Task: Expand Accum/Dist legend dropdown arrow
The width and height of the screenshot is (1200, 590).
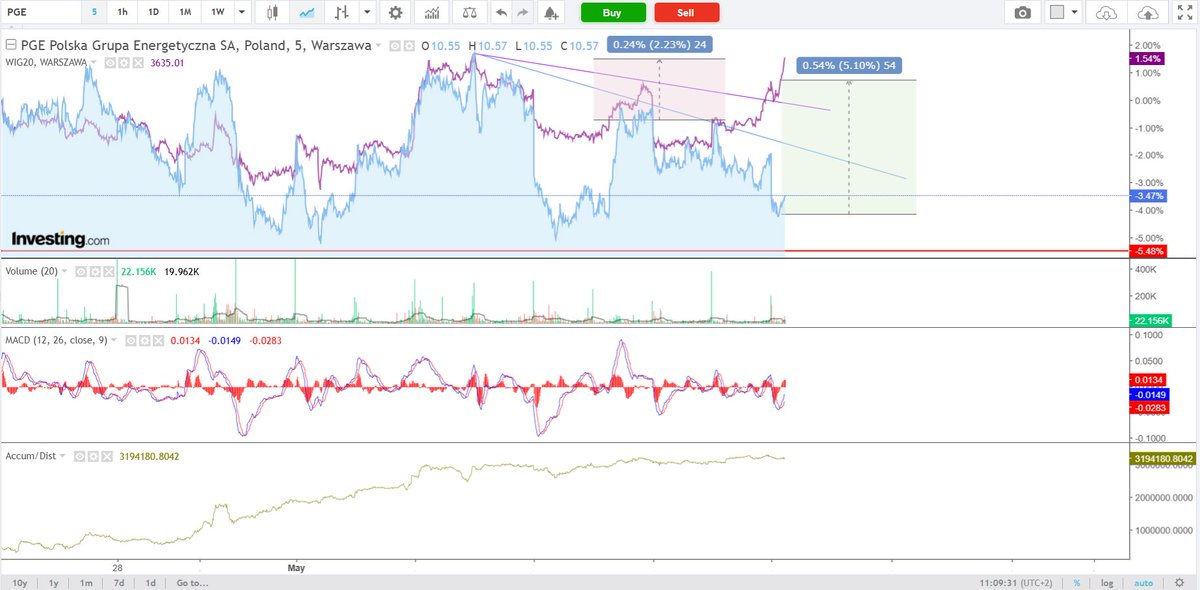Action: pyautogui.click(x=63, y=456)
